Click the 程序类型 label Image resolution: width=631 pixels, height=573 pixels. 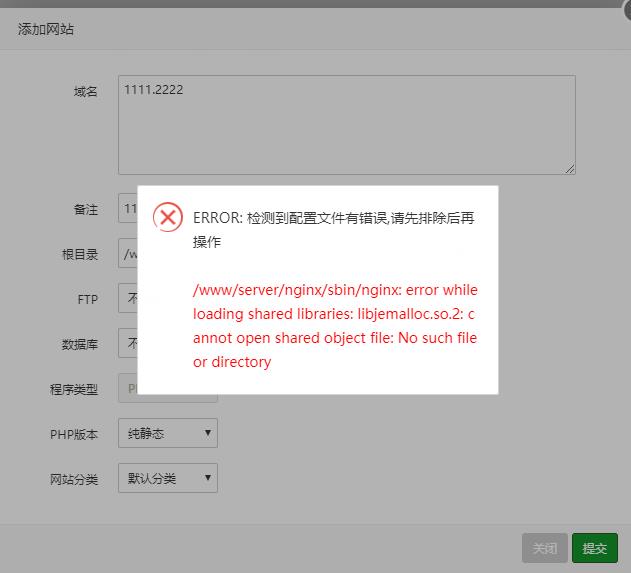click(x=74, y=389)
